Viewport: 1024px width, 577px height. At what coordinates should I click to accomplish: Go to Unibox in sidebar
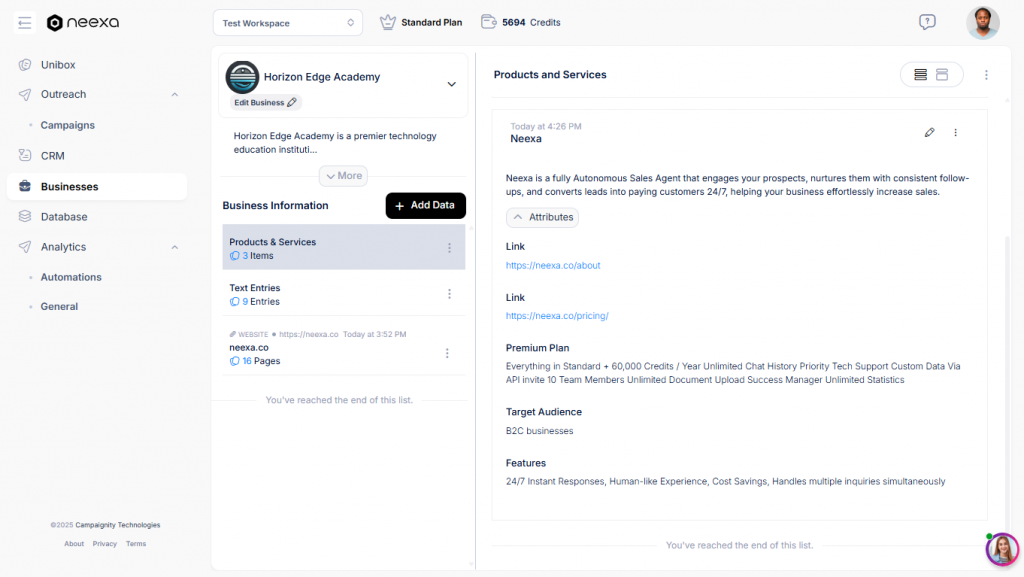point(58,65)
